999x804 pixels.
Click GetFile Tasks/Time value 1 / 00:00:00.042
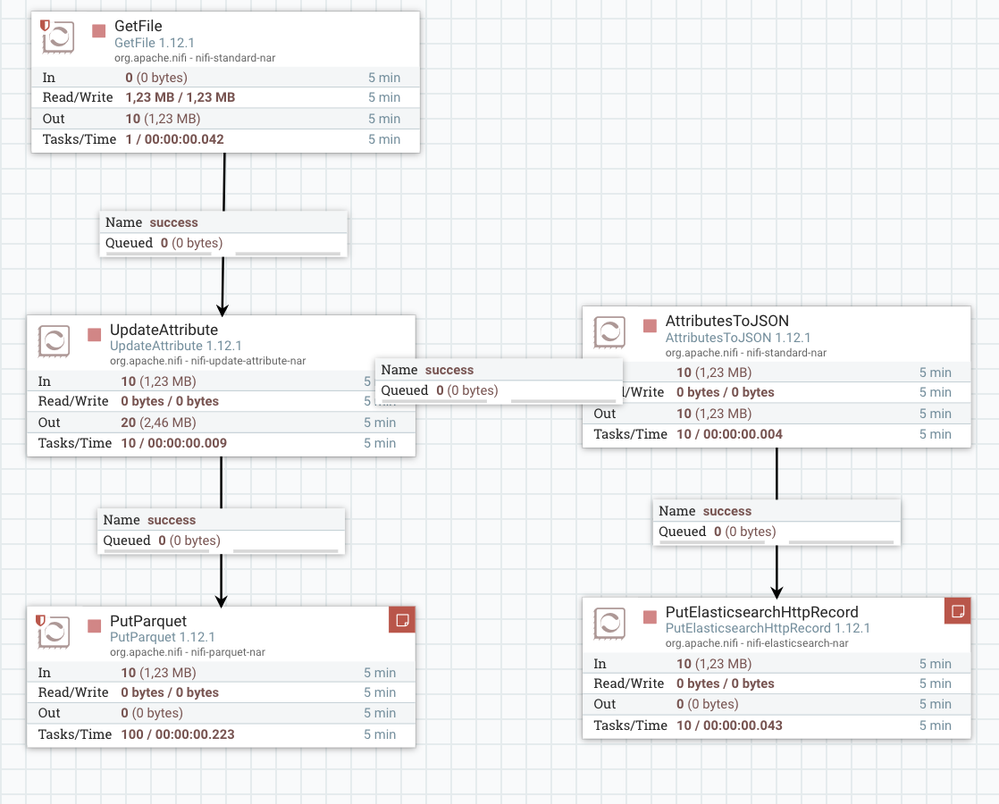pos(175,140)
